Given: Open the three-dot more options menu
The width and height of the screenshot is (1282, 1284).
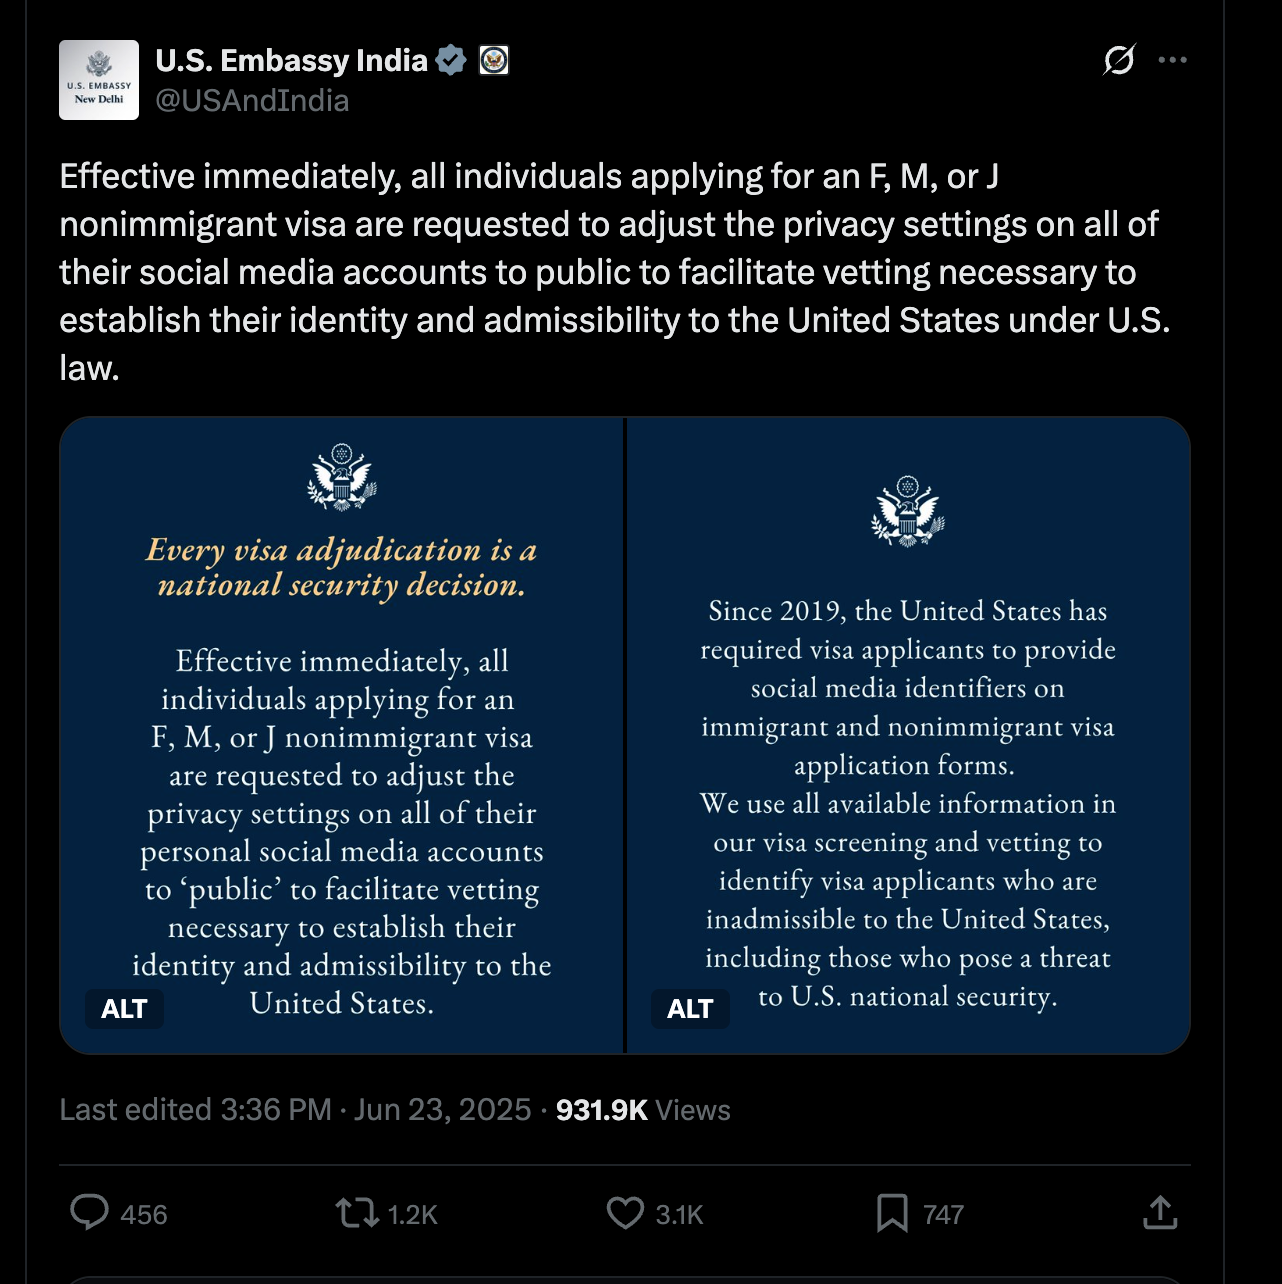Looking at the screenshot, I should (1172, 60).
